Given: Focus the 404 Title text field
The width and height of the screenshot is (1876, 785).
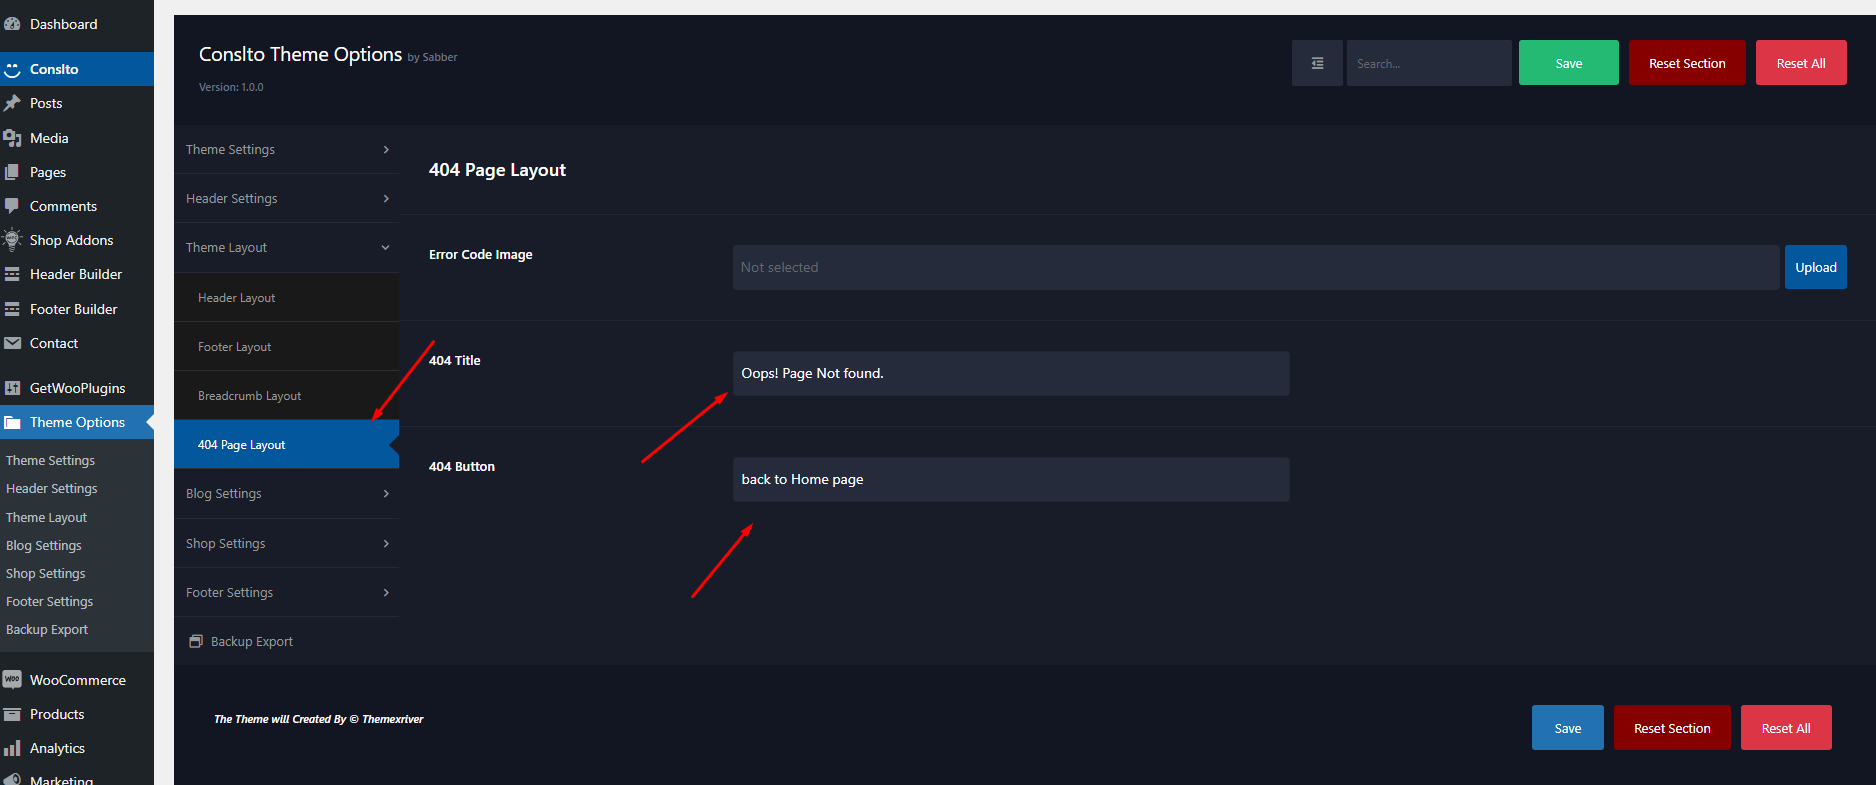Looking at the screenshot, I should pos(1010,373).
